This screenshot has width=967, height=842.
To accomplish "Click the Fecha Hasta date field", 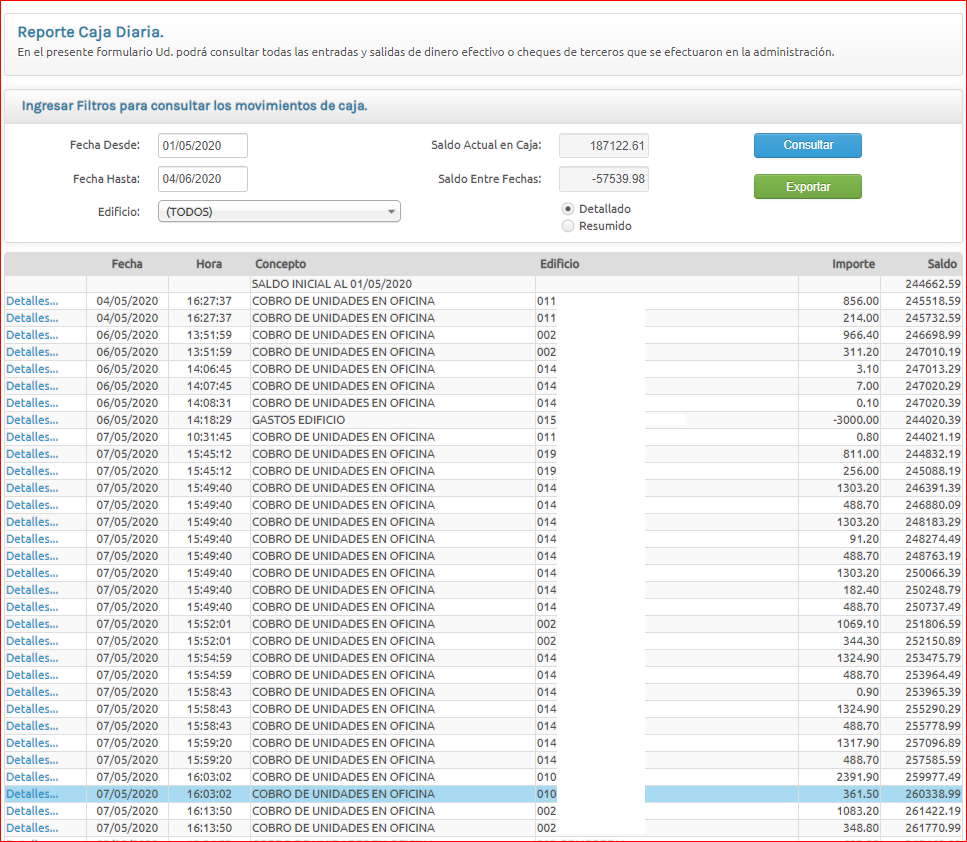I will (203, 179).
